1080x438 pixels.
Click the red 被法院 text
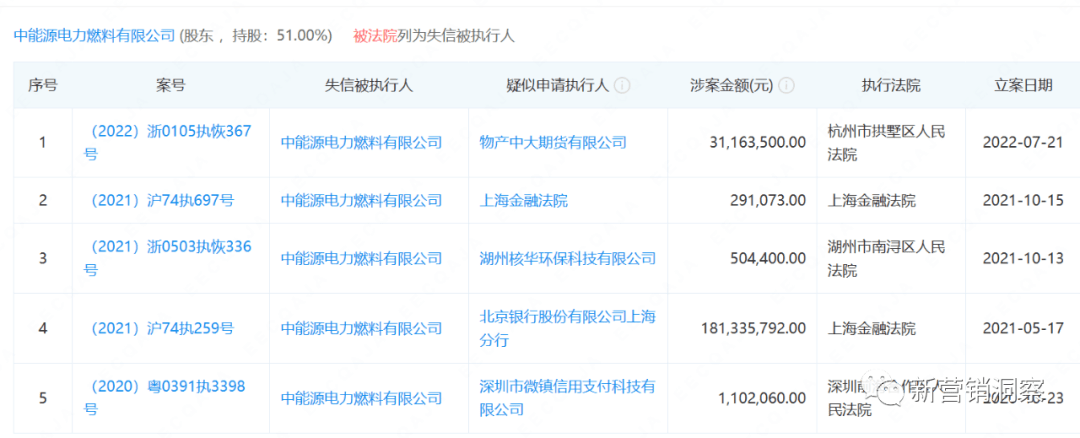pyautogui.click(x=374, y=35)
